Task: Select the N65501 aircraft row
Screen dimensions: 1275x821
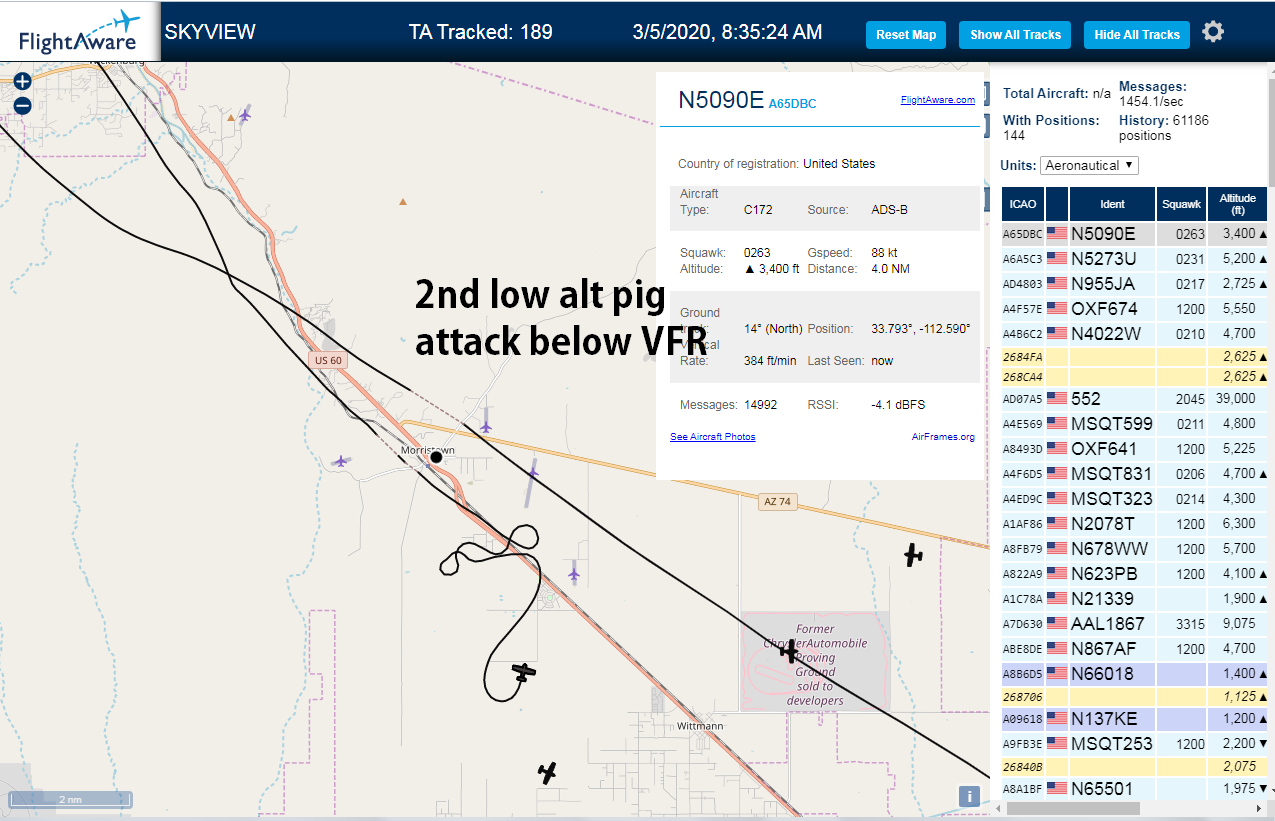Action: tap(1134, 789)
